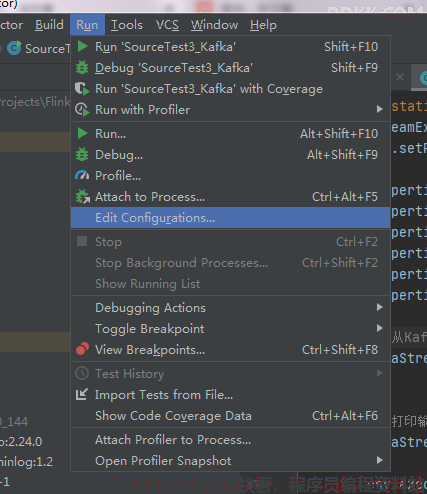
Task: Click the SourceTest run configuration class icon
Action: [14, 48]
